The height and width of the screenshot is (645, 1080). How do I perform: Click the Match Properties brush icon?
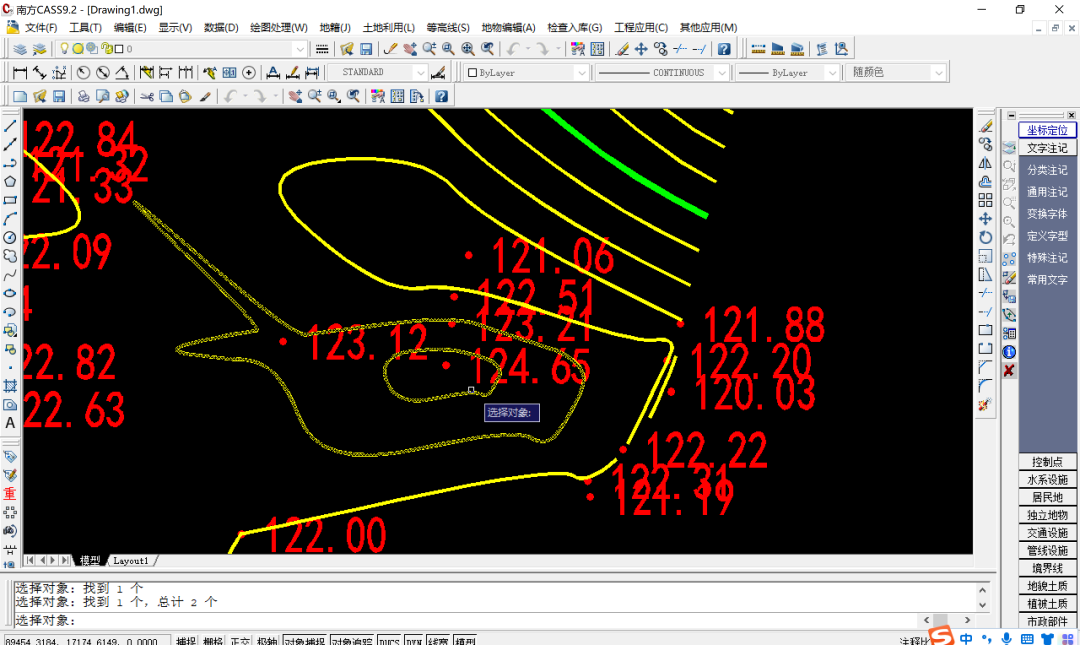point(205,96)
